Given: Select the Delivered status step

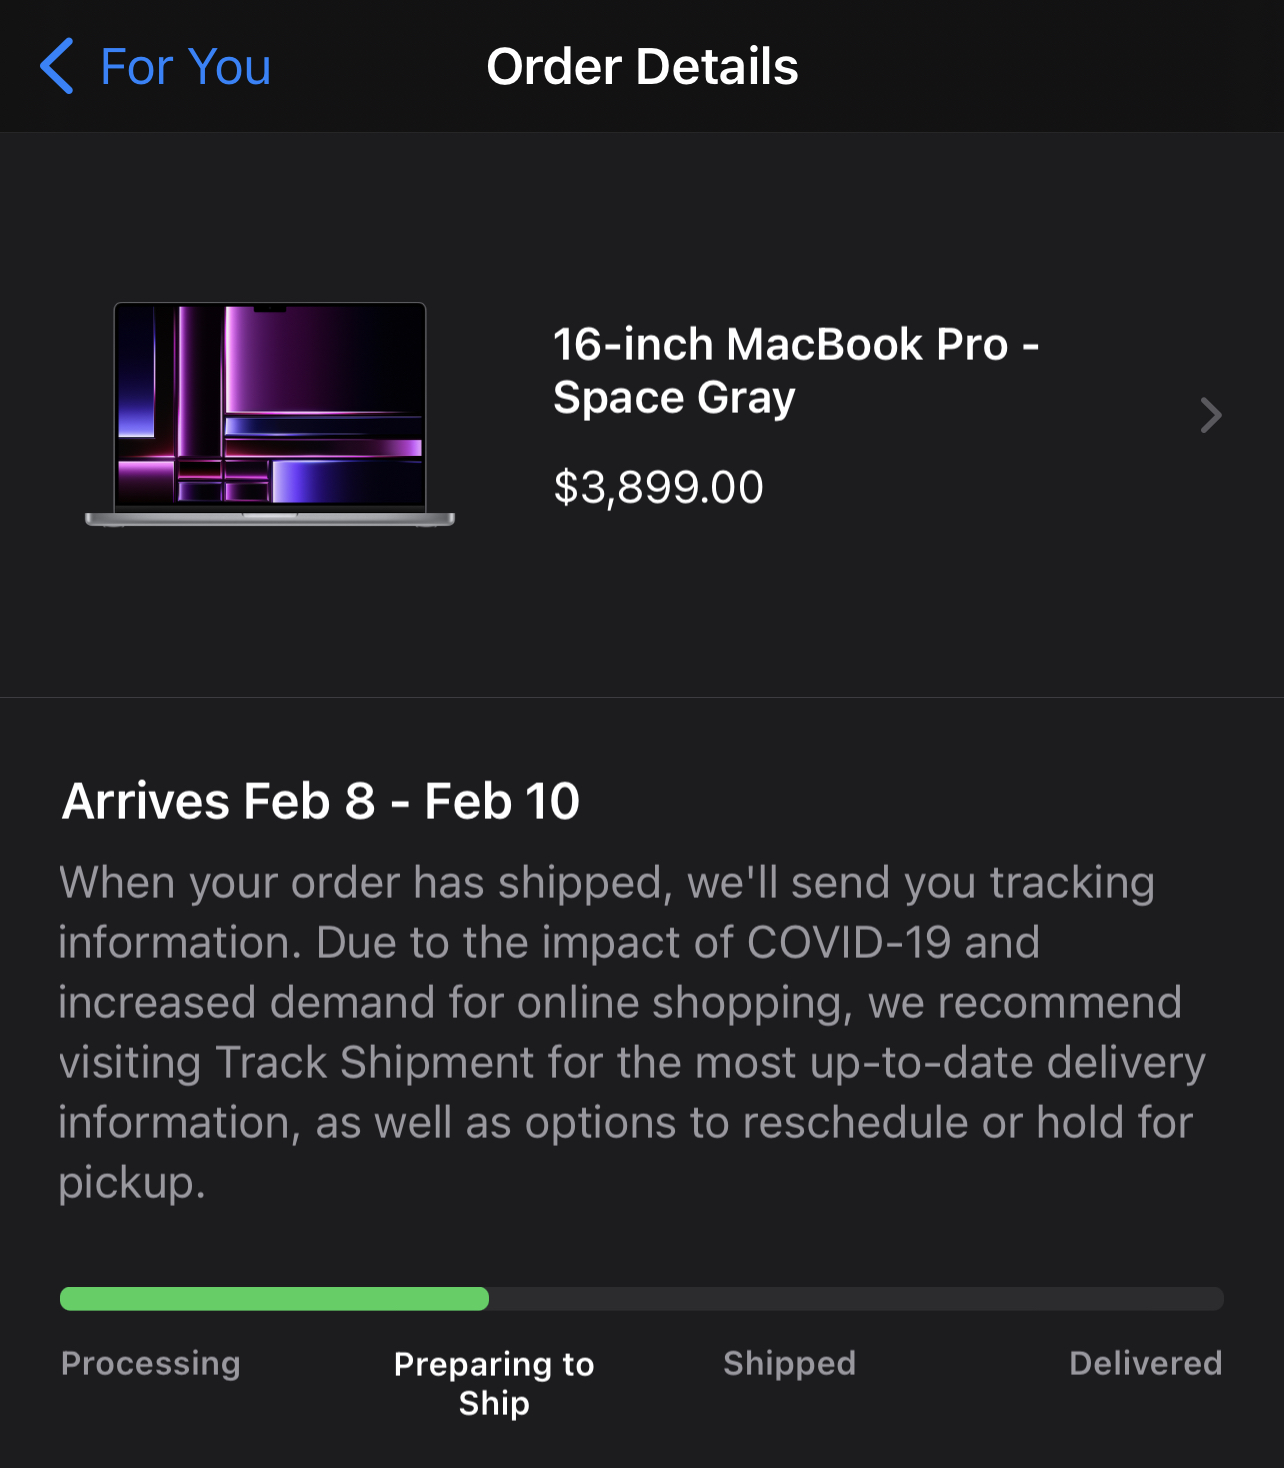Looking at the screenshot, I should (1145, 1363).
